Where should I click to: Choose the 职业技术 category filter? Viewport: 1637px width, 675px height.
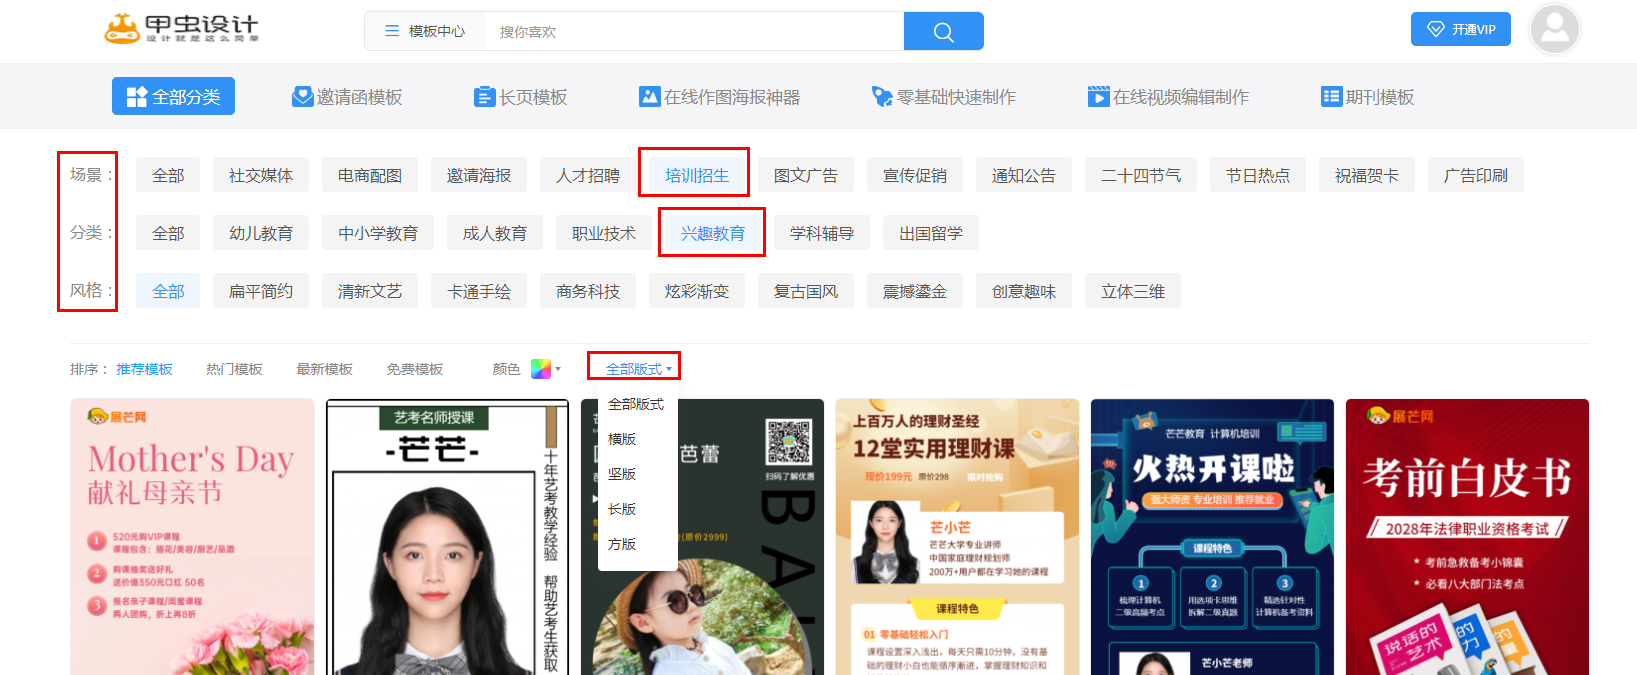click(x=604, y=233)
